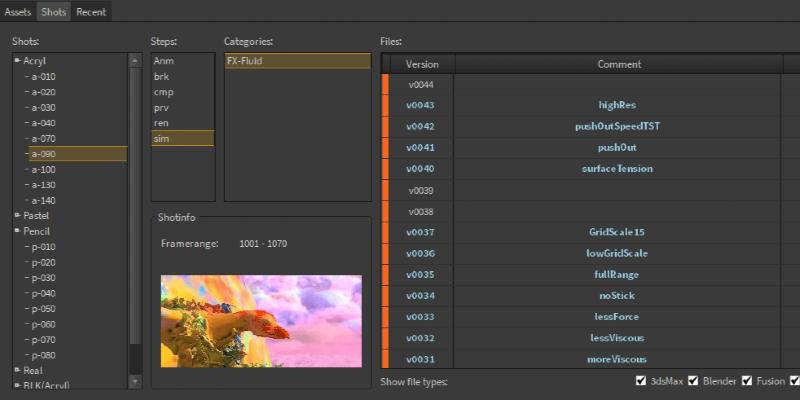The width and height of the screenshot is (800, 400).
Task: Click the shot preview thumbnail image
Action: [x=261, y=320]
